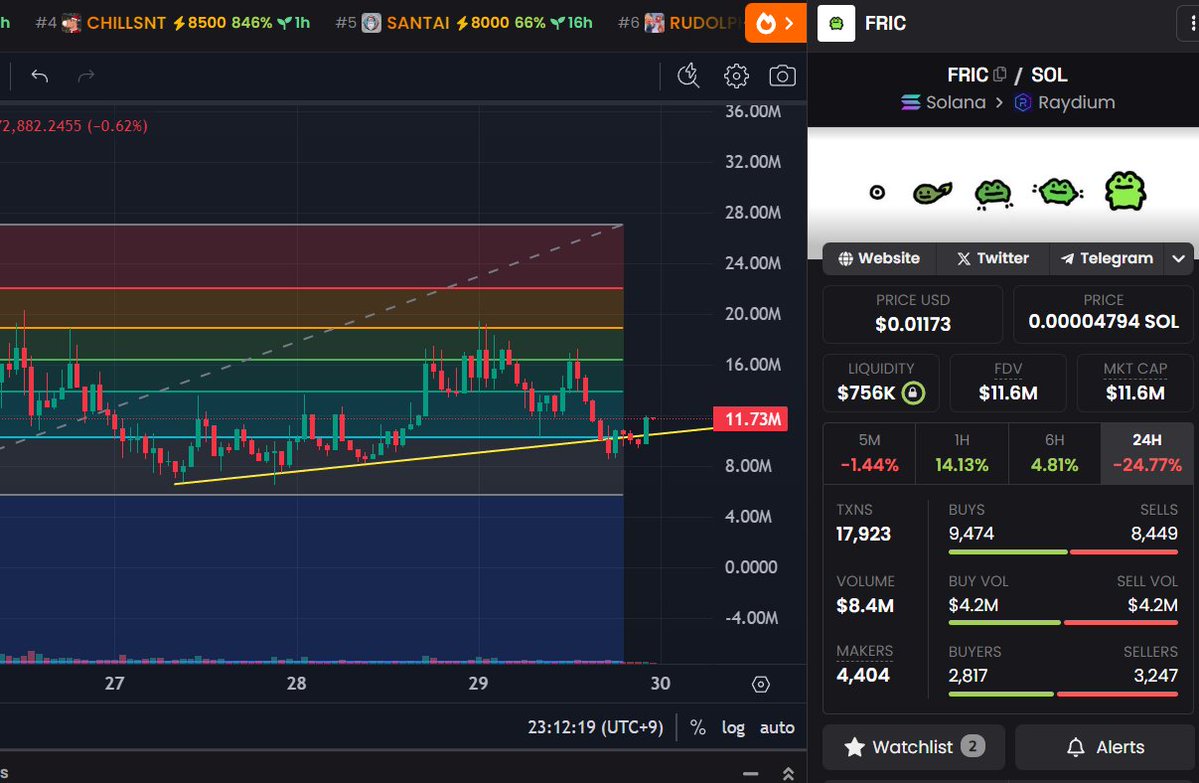The image size is (1199, 783).
Task: Open trending token #5 SANTAI
Action: point(464,23)
